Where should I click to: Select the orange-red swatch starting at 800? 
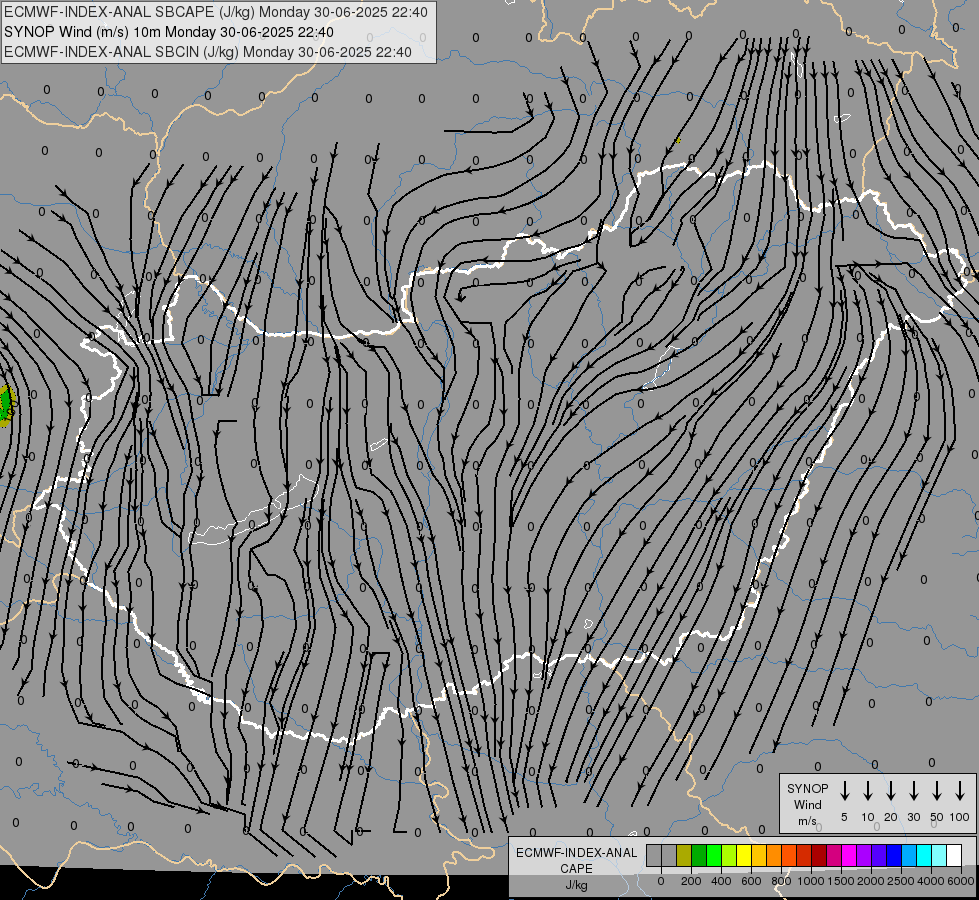click(790, 856)
